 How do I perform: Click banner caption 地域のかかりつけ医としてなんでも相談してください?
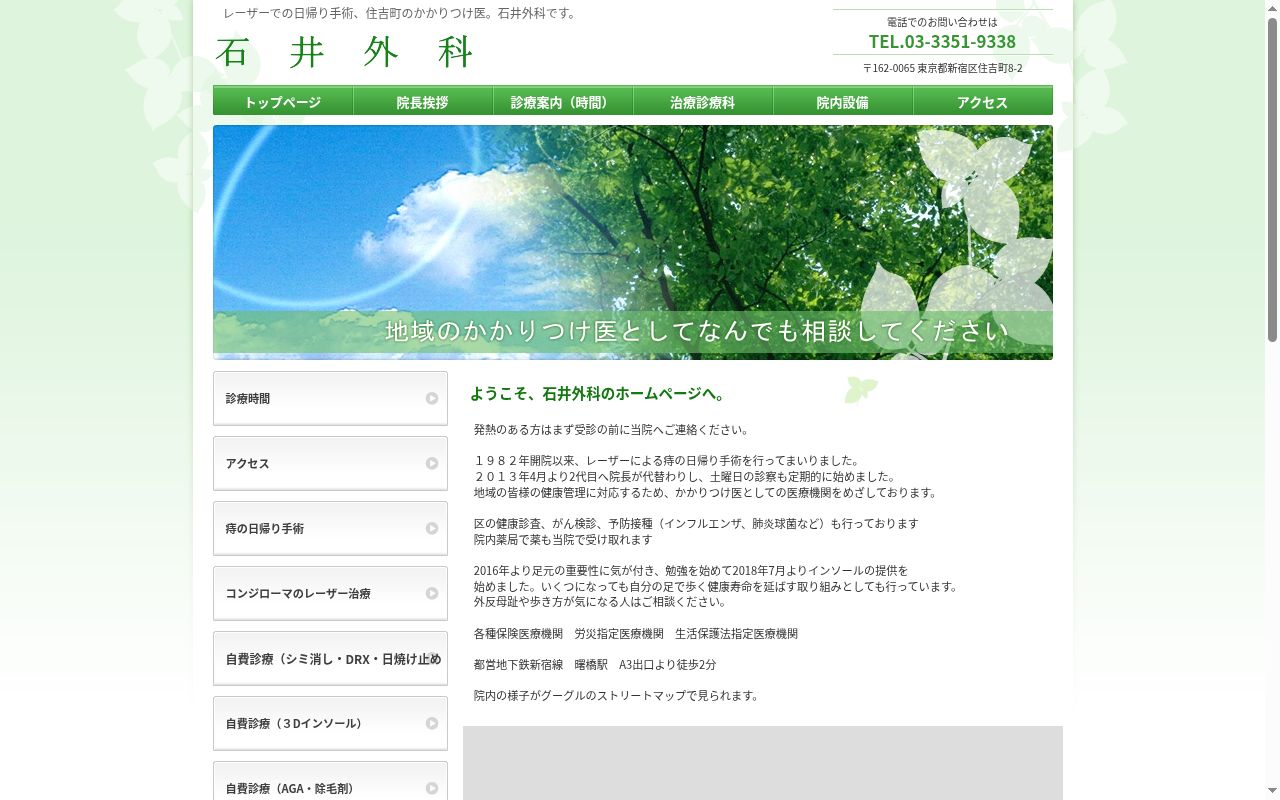tap(697, 331)
